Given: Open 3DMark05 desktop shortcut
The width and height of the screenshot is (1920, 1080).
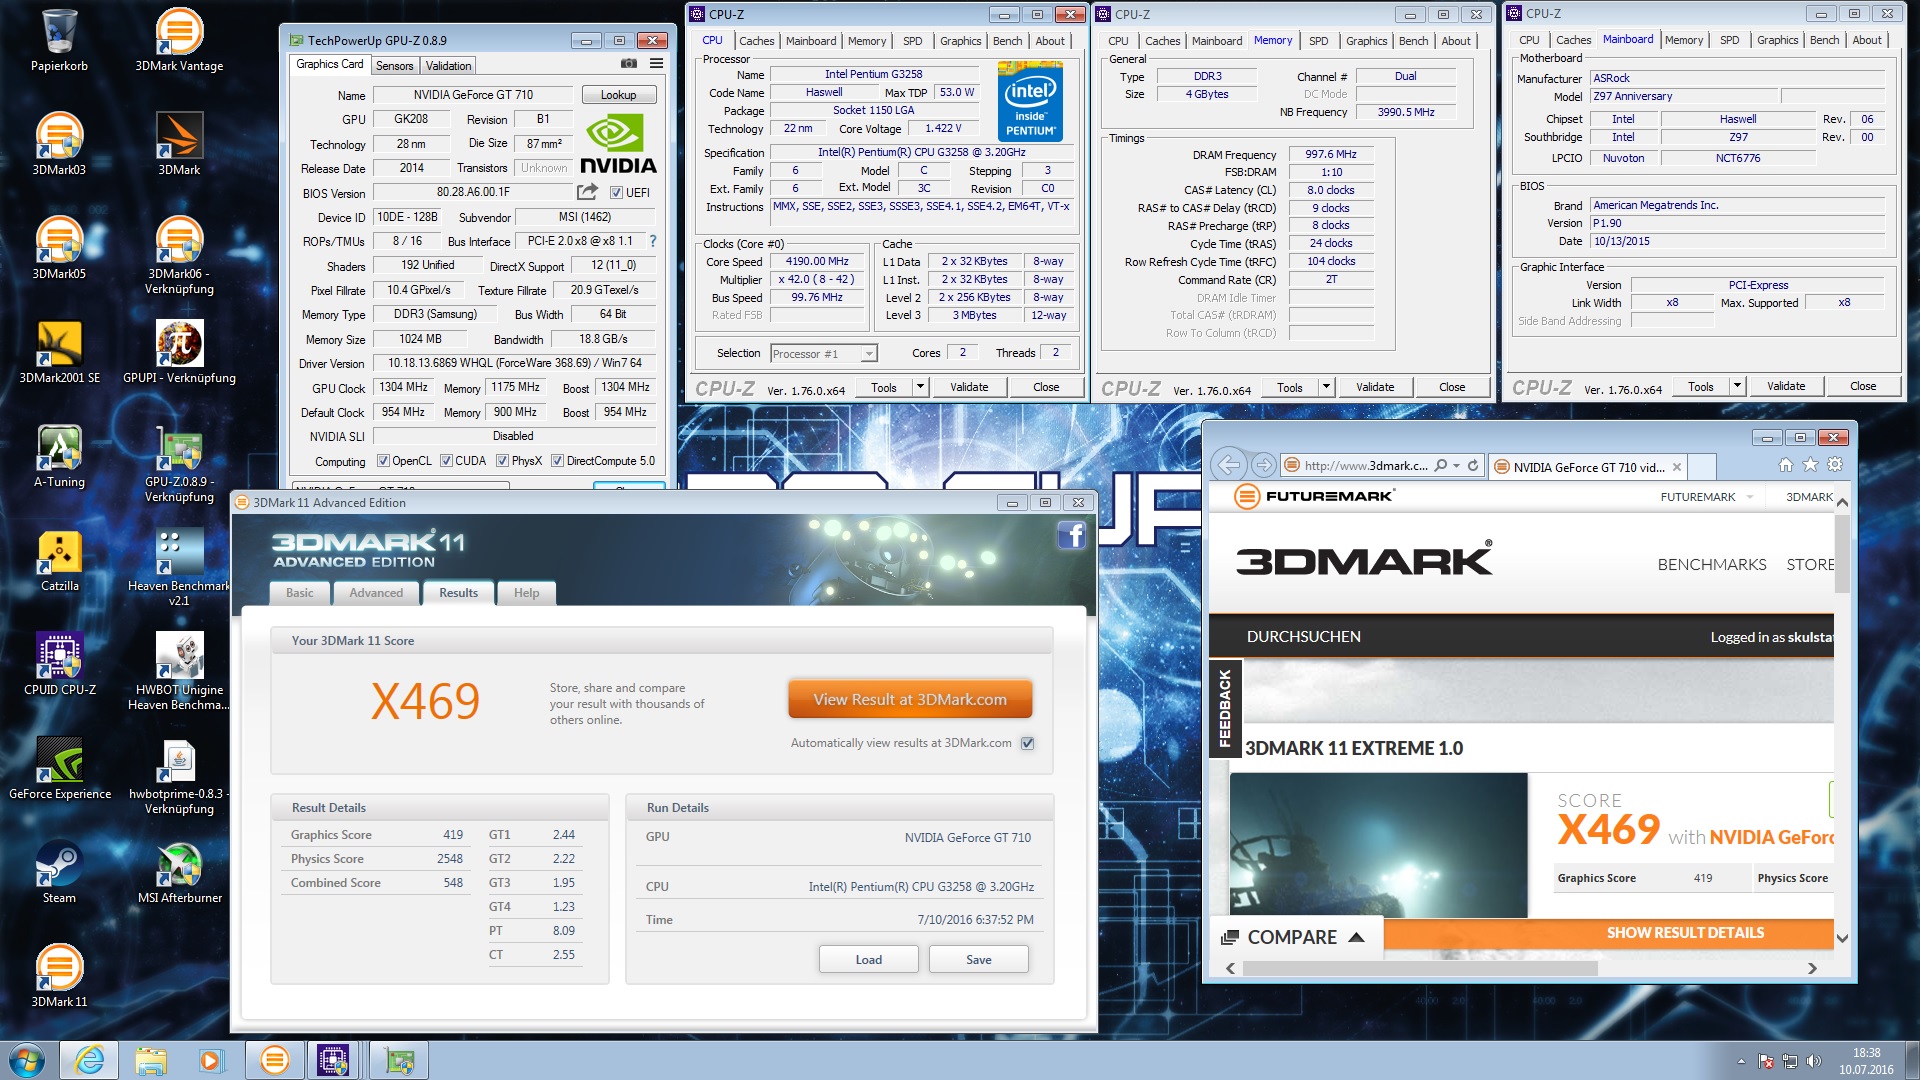Looking at the screenshot, I should pos(59,248).
